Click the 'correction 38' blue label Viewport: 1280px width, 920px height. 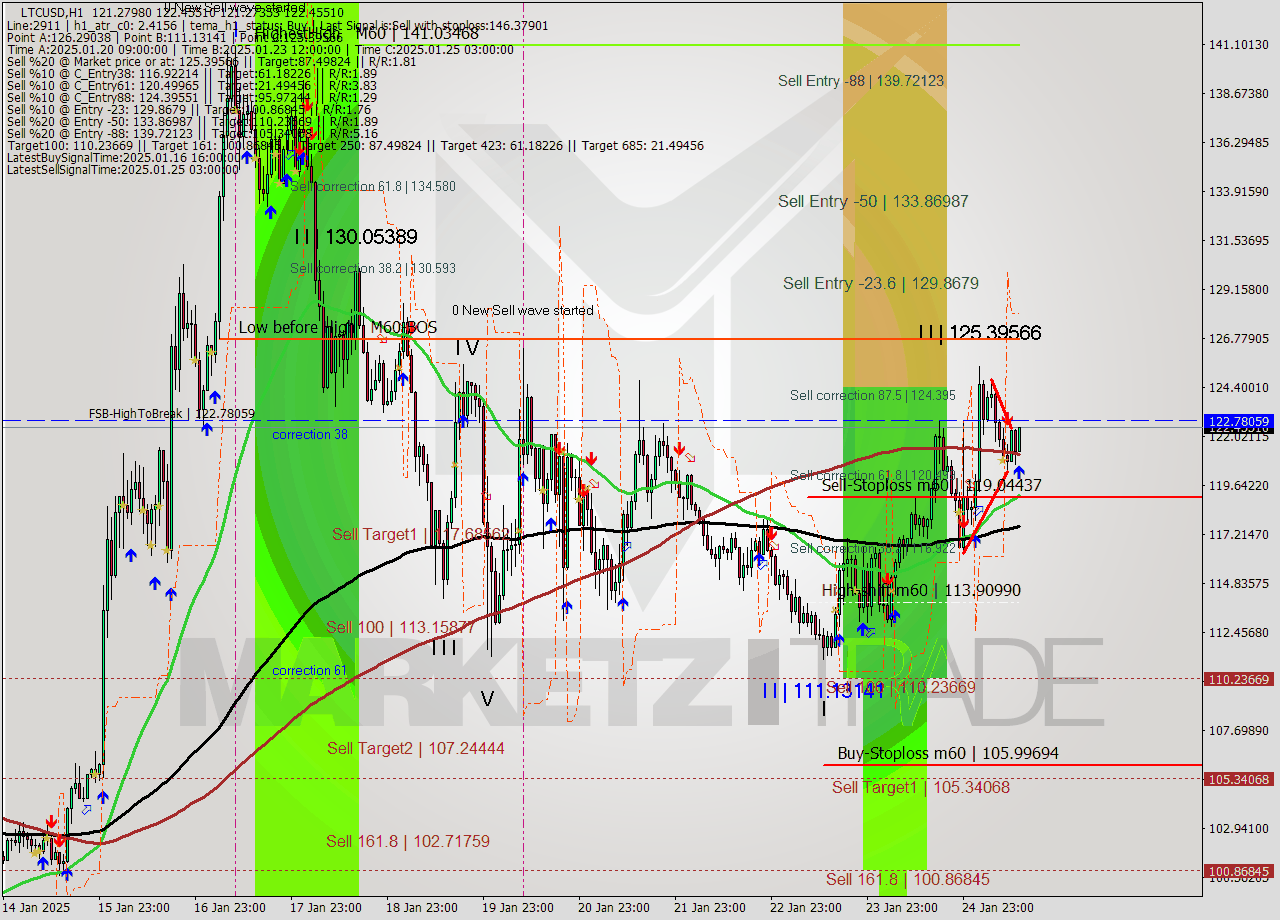pyautogui.click(x=310, y=434)
